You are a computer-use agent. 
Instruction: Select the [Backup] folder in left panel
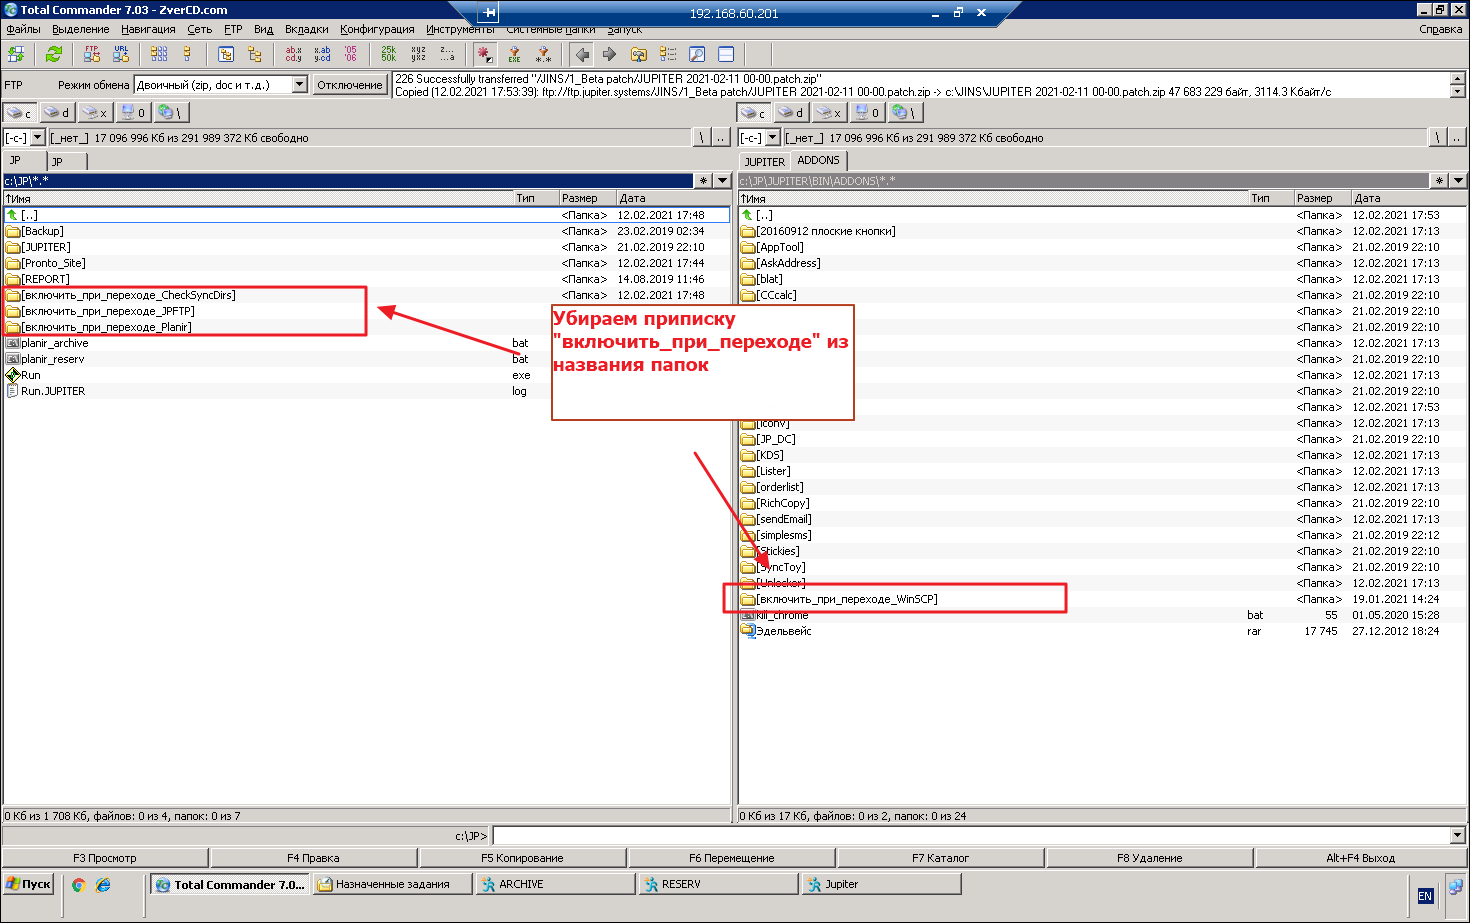[x=43, y=231]
